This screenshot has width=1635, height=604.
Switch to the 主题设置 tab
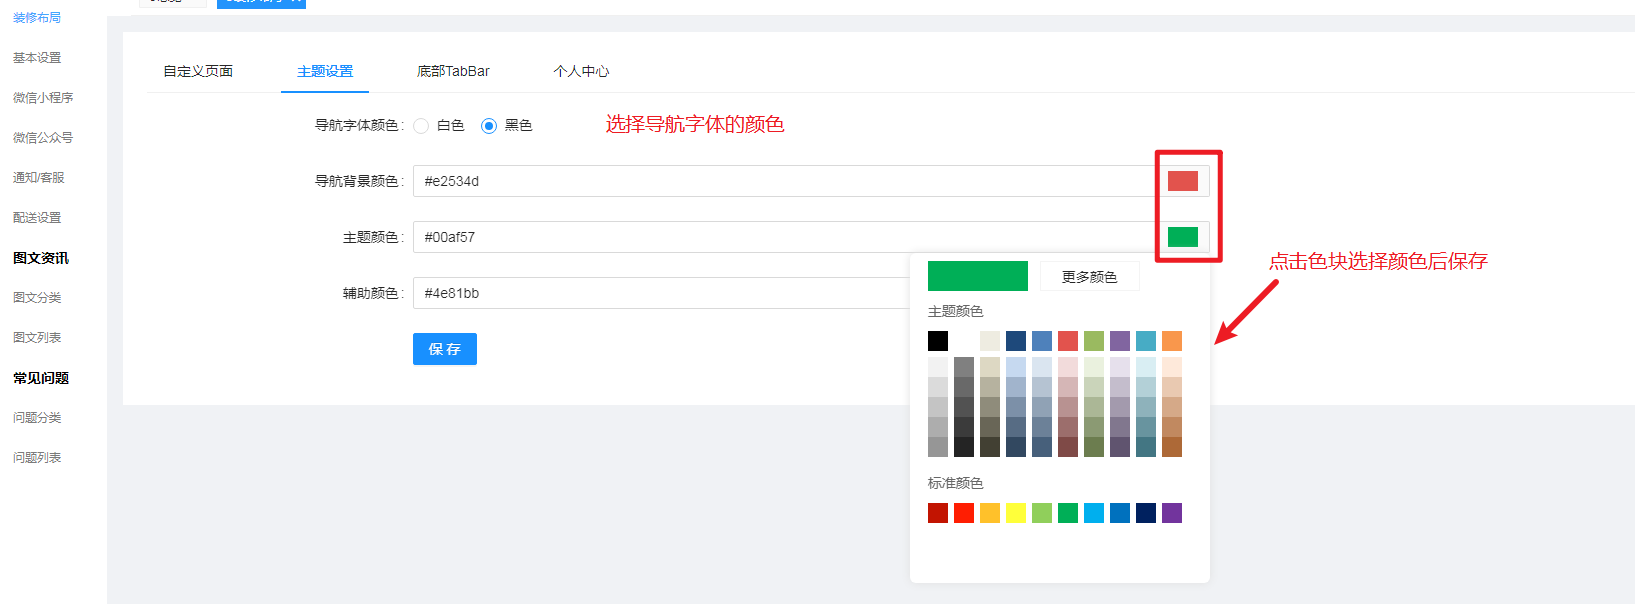point(325,71)
